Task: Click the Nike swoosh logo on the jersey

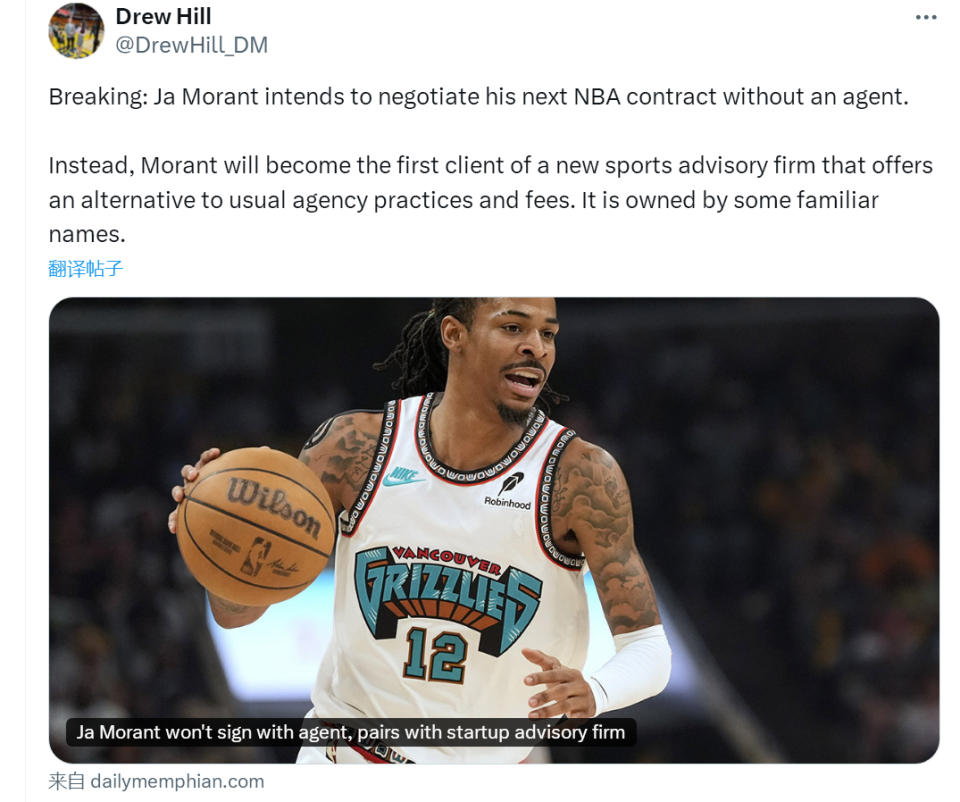Action: tap(402, 476)
